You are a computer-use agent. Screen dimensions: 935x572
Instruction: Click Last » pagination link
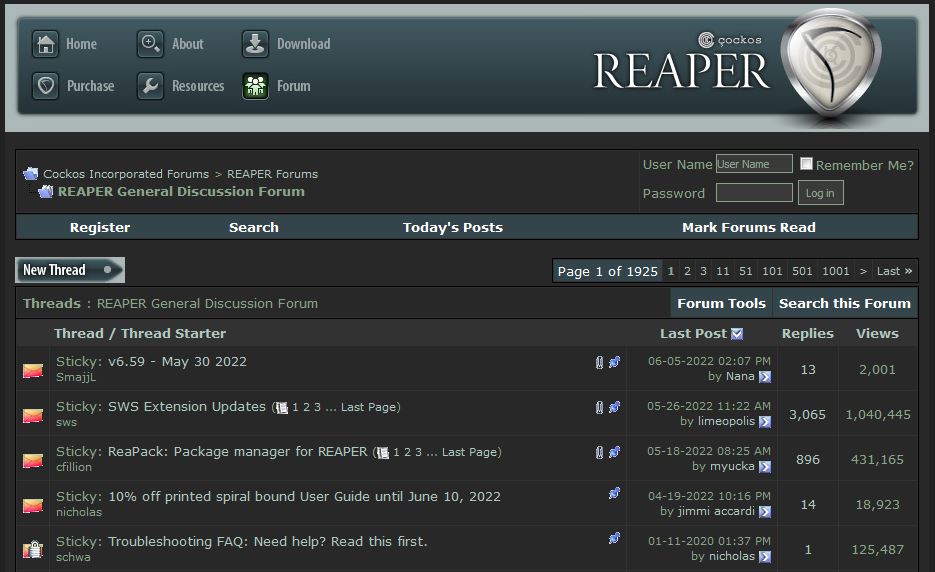coord(894,271)
